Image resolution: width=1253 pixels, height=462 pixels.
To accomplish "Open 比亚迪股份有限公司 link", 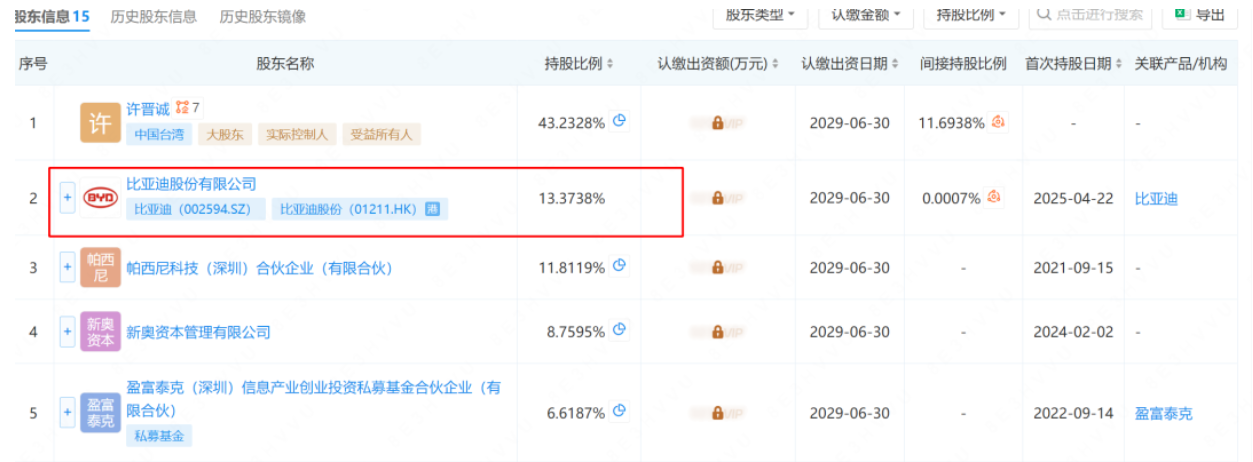I will click(191, 184).
